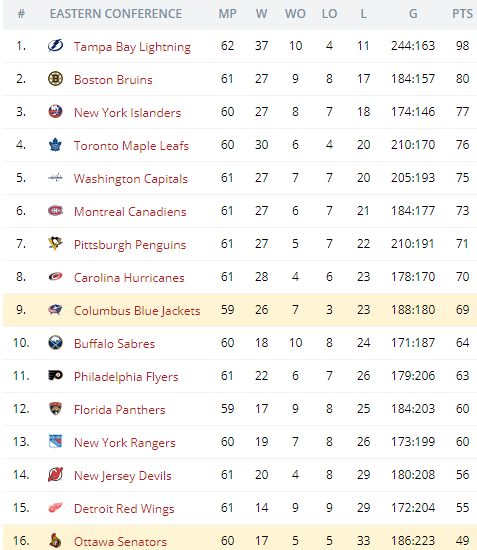This screenshot has height=550, width=477.
Task: Click the Buffalo Sabres logo icon
Action: coord(55,342)
